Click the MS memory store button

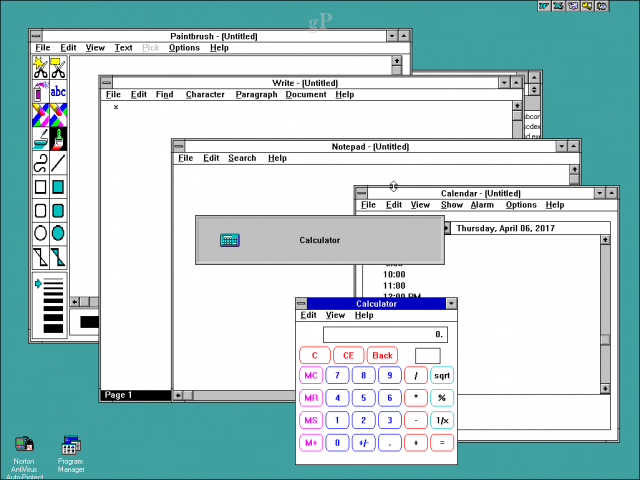(x=311, y=420)
